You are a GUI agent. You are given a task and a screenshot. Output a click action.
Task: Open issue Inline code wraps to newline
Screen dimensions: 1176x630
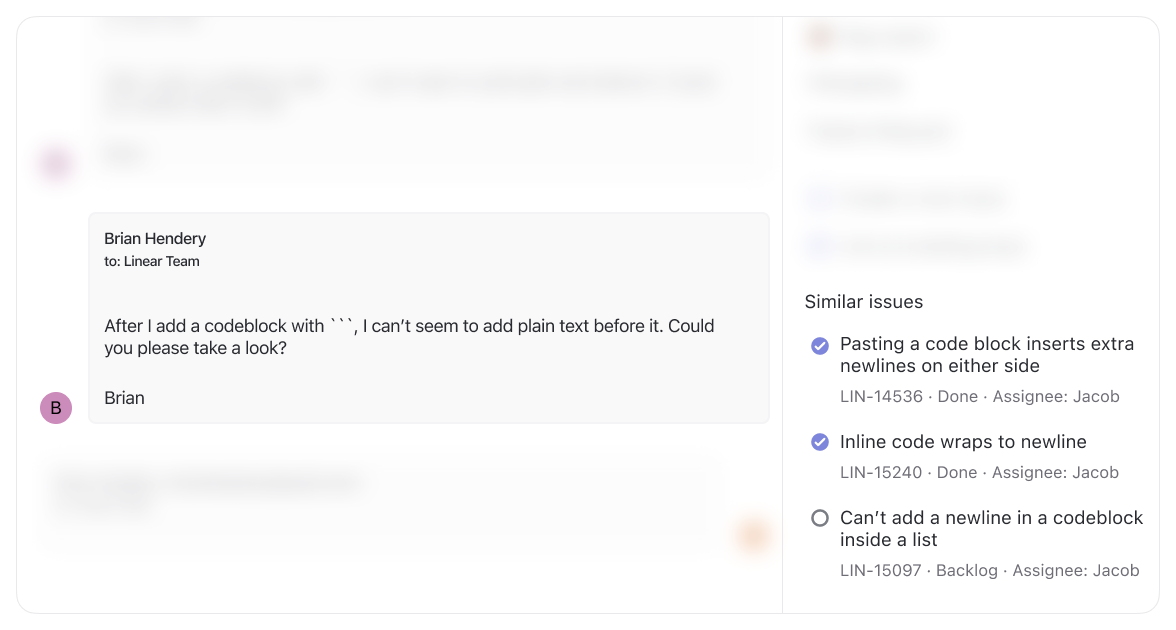[963, 442]
